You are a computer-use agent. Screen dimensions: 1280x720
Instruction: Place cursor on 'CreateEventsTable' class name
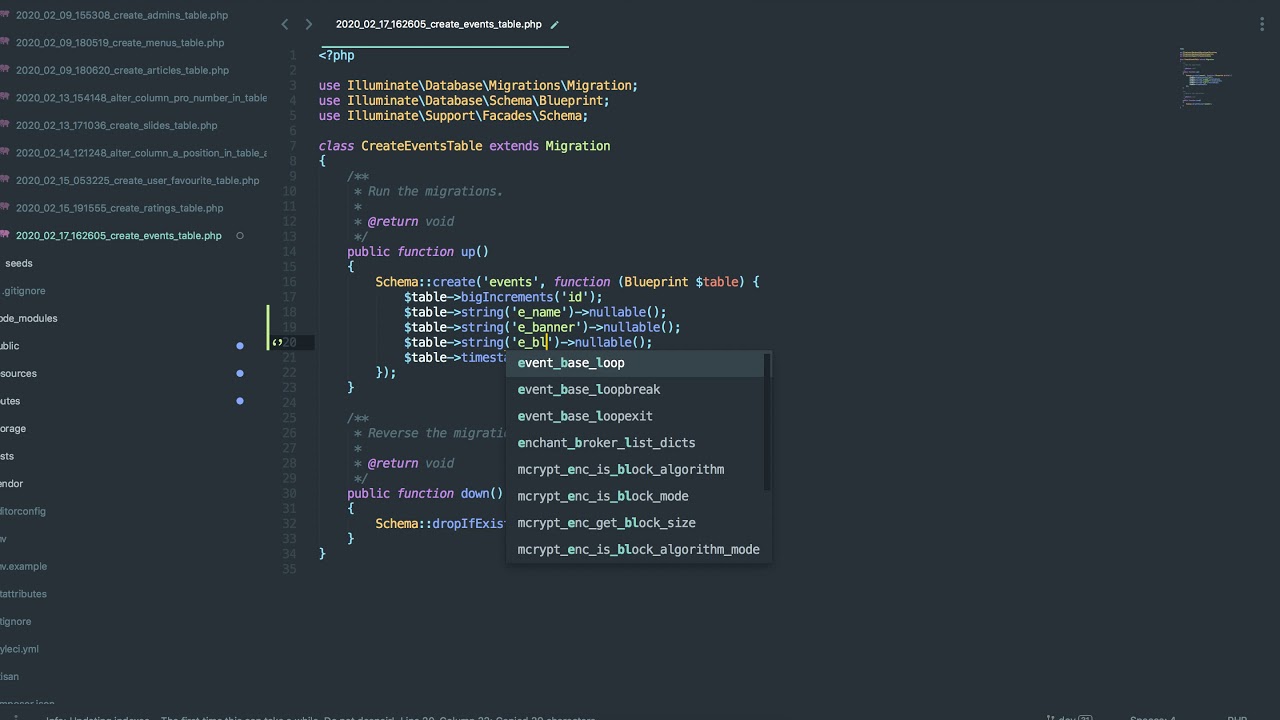(x=422, y=146)
